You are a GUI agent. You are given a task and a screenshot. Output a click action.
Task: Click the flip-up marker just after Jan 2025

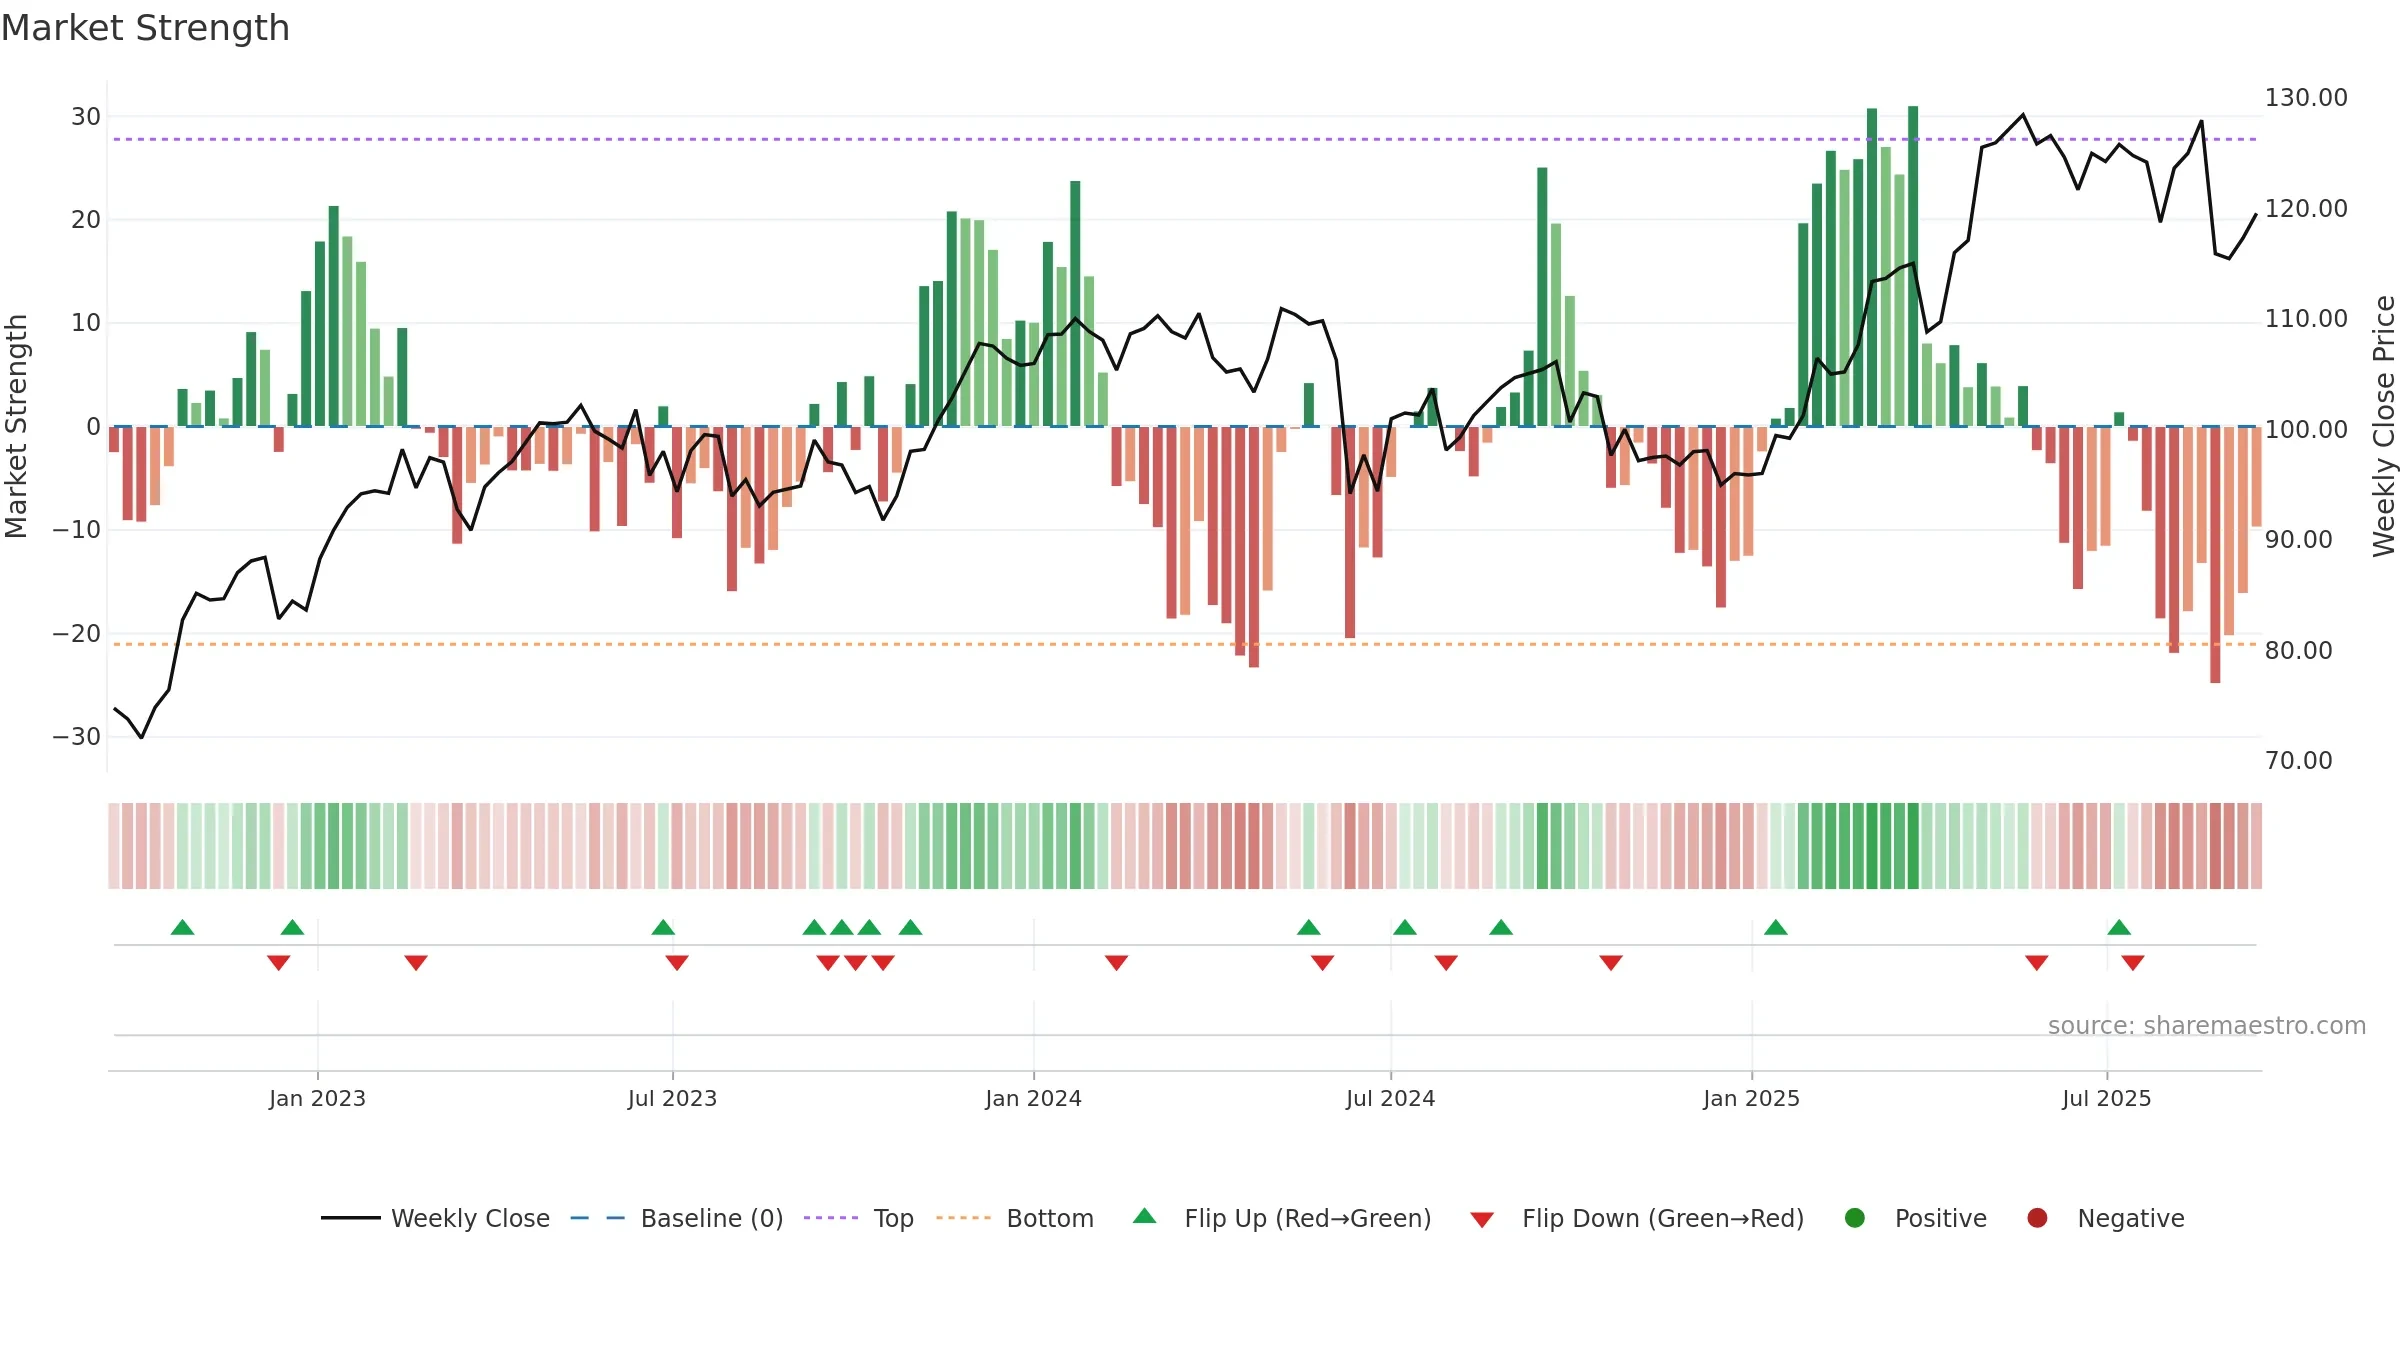pos(1776,928)
